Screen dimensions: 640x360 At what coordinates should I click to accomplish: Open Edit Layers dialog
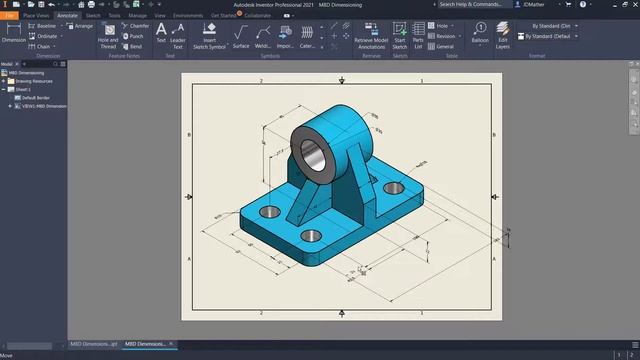tap(502, 36)
